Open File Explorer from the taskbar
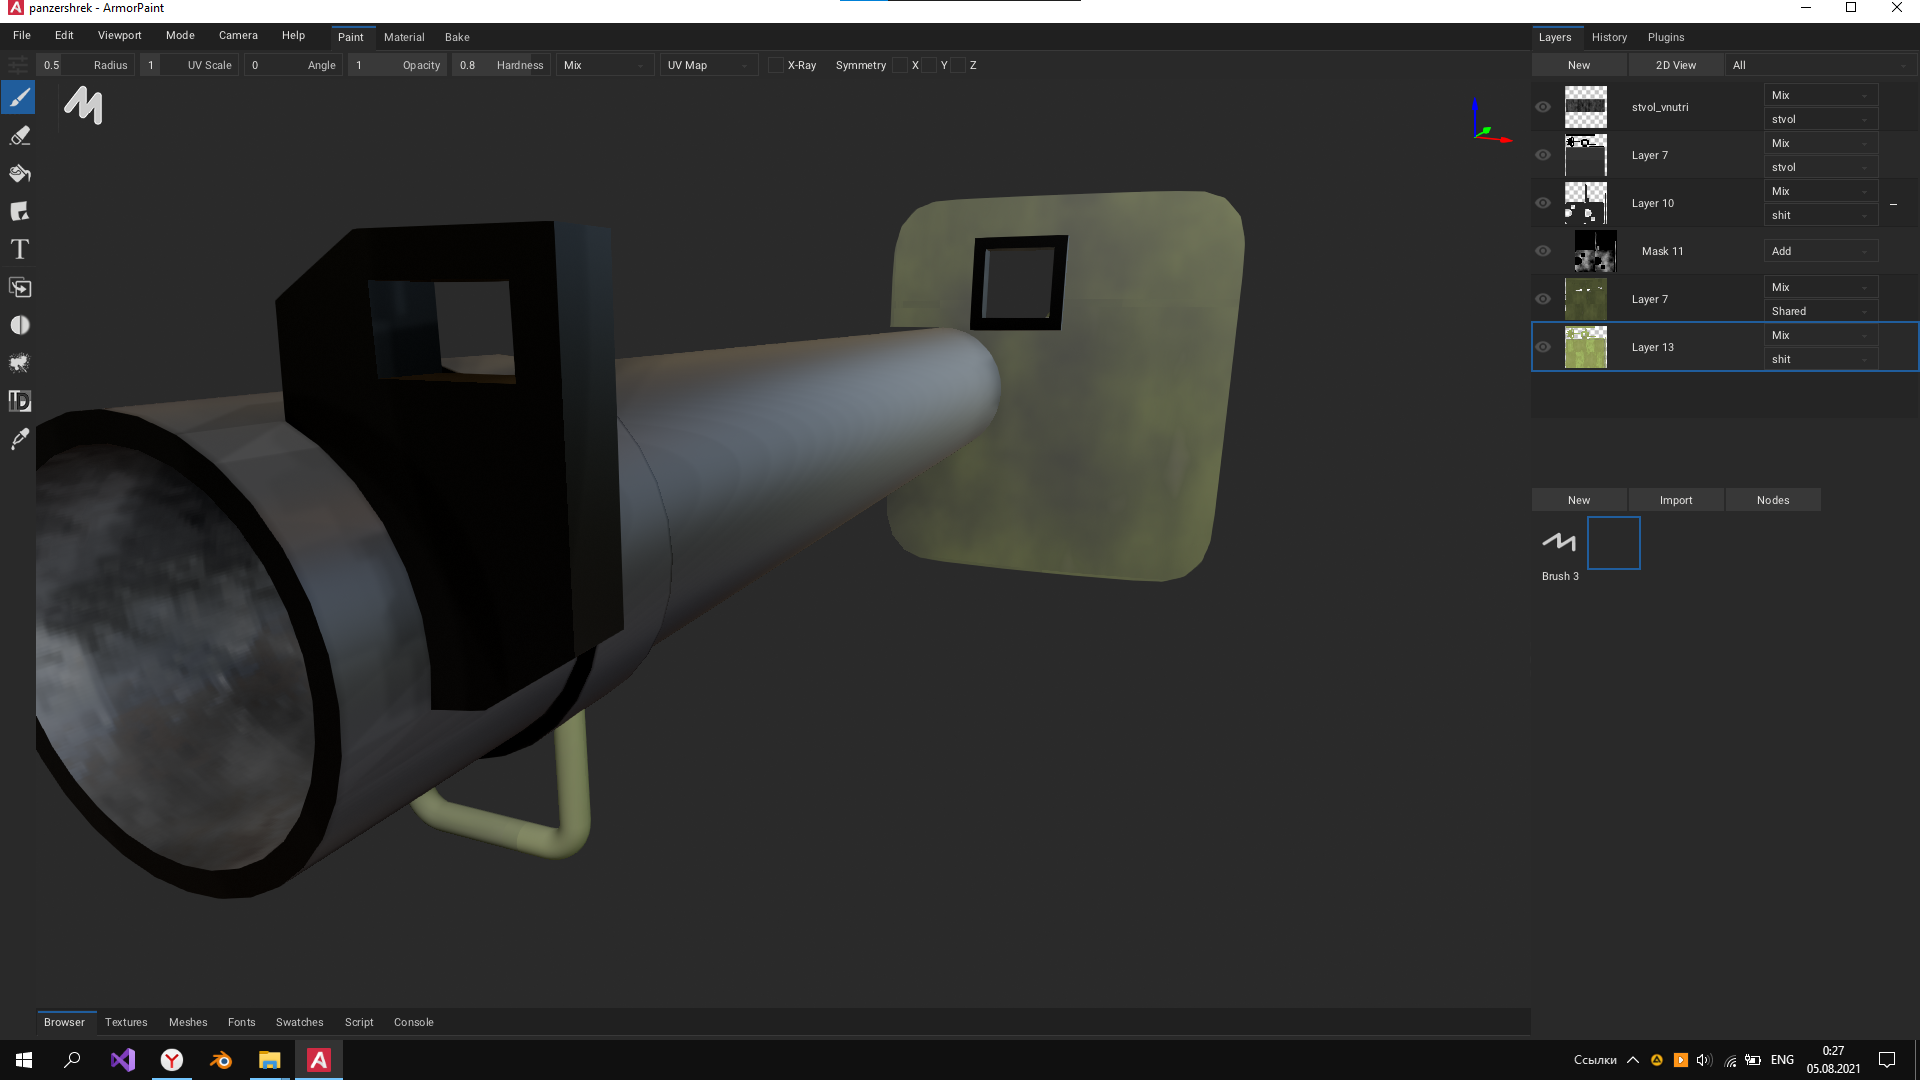Screen dimensions: 1920x1080 click(x=270, y=1060)
